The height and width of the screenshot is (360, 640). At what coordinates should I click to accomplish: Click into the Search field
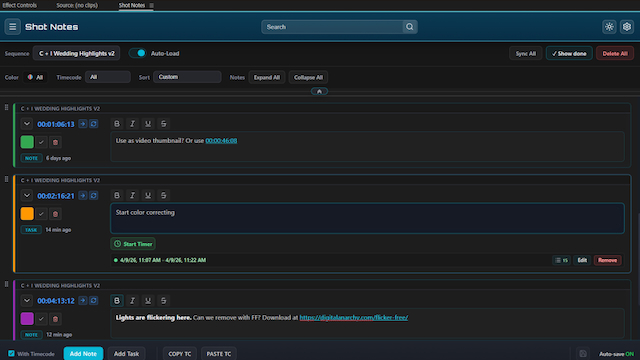click(332, 27)
